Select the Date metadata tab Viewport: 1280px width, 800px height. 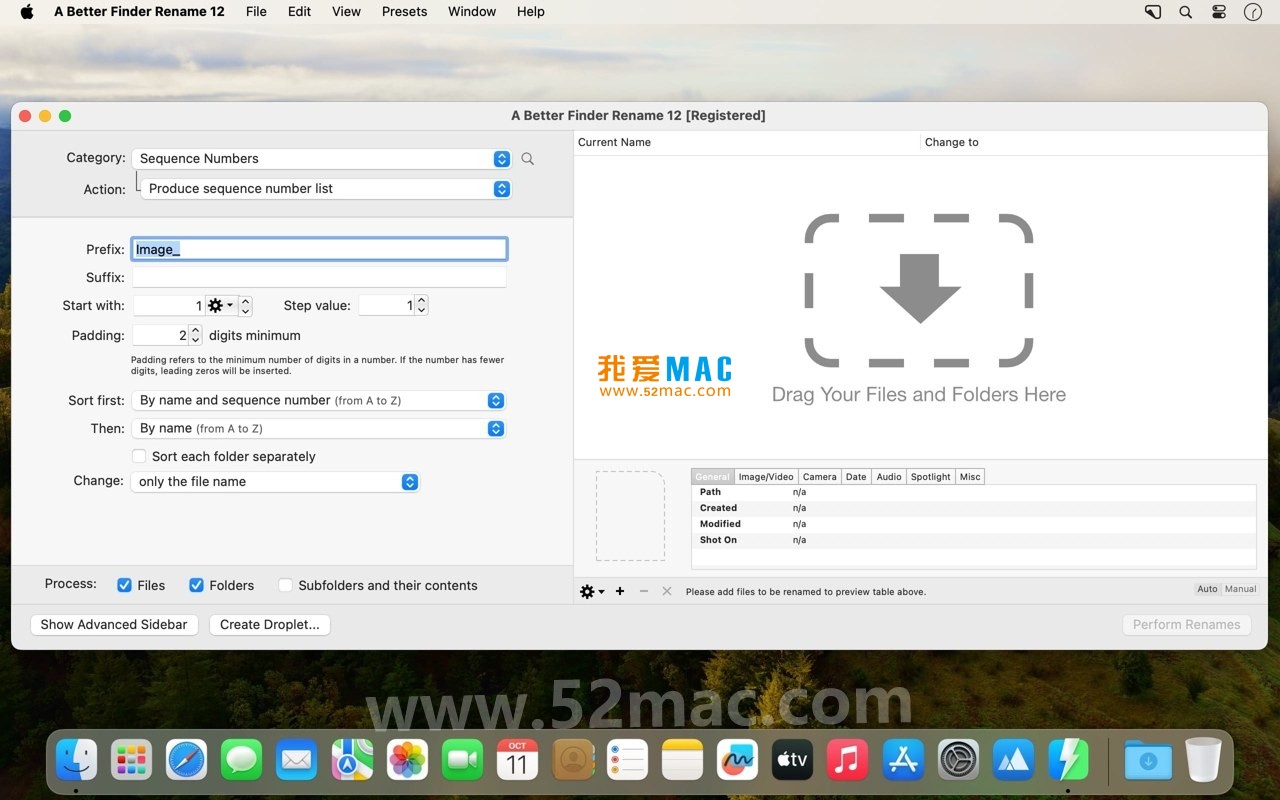856,477
